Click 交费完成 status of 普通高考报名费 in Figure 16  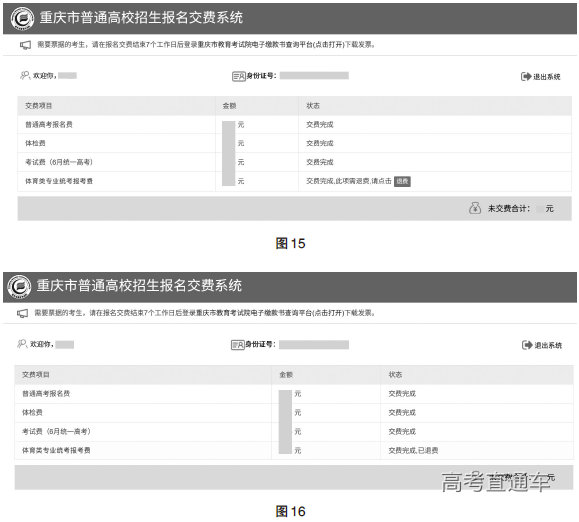[x=402, y=394]
